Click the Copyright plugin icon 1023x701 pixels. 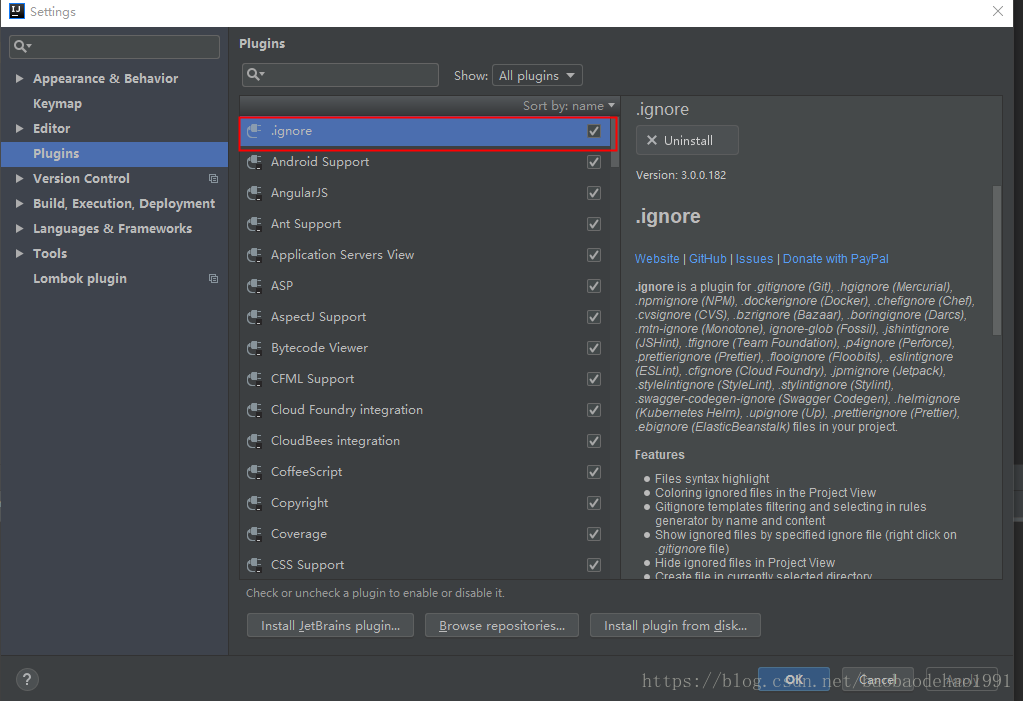254,503
